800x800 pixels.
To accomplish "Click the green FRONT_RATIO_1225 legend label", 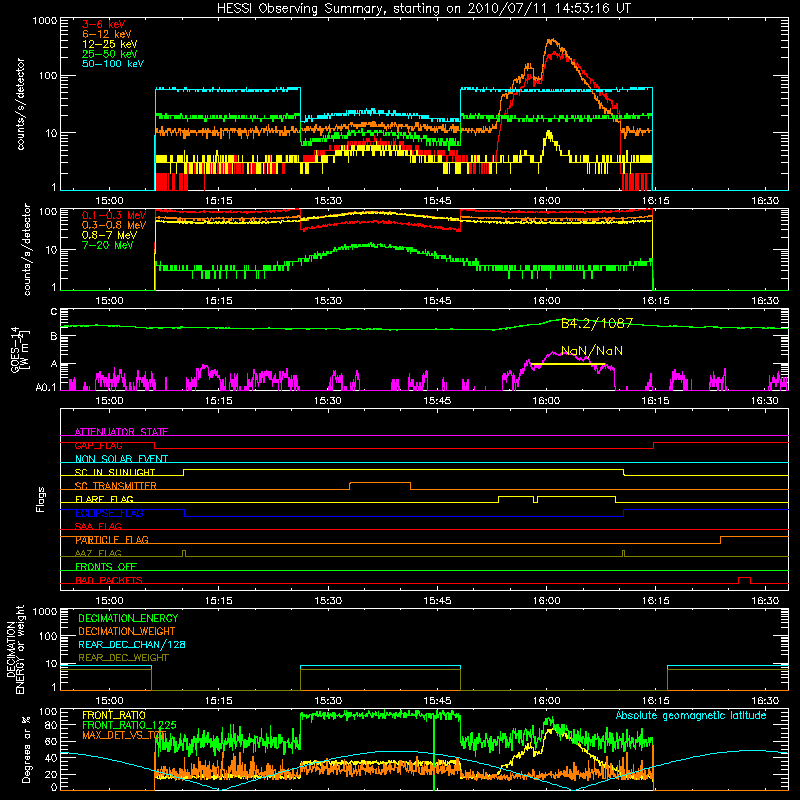I will click(129, 725).
